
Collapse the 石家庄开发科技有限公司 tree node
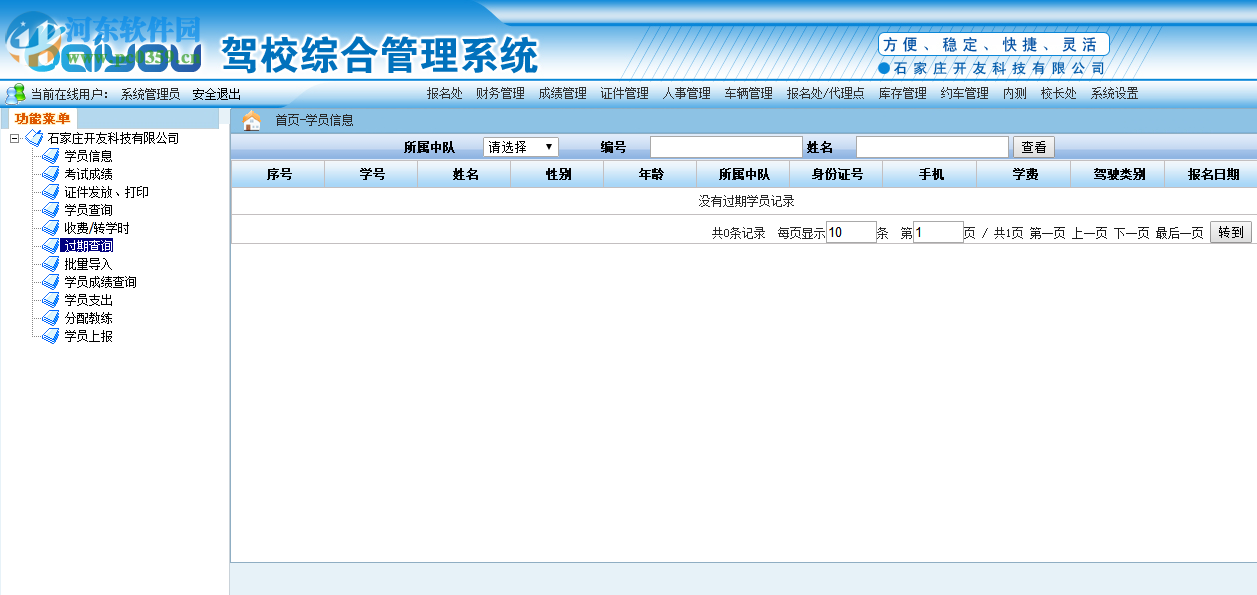pyautogui.click(x=15, y=138)
